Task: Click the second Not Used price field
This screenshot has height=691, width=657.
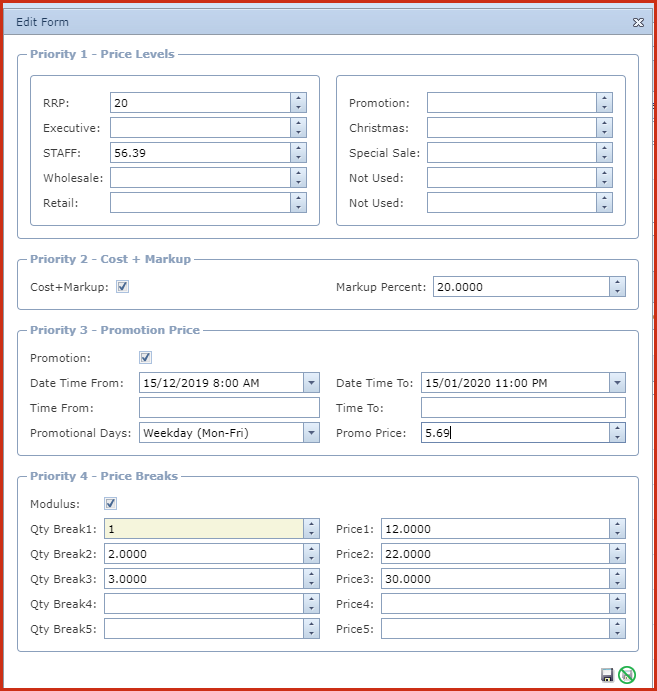Action: coord(512,203)
